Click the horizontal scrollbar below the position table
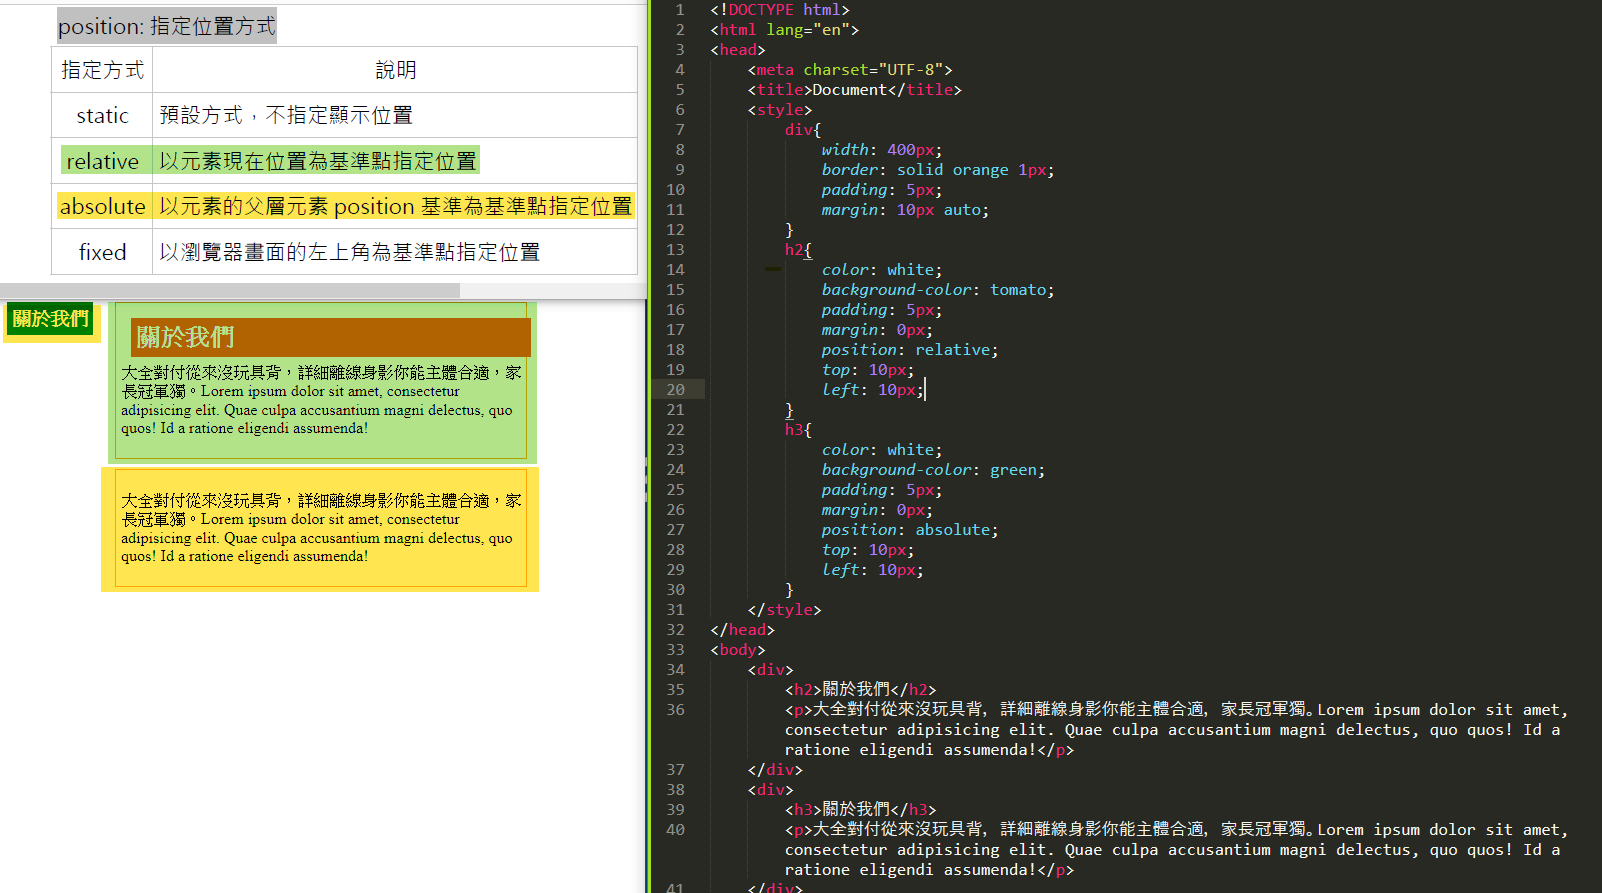The height and width of the screenshot is (893, 1602). point(230,290)
